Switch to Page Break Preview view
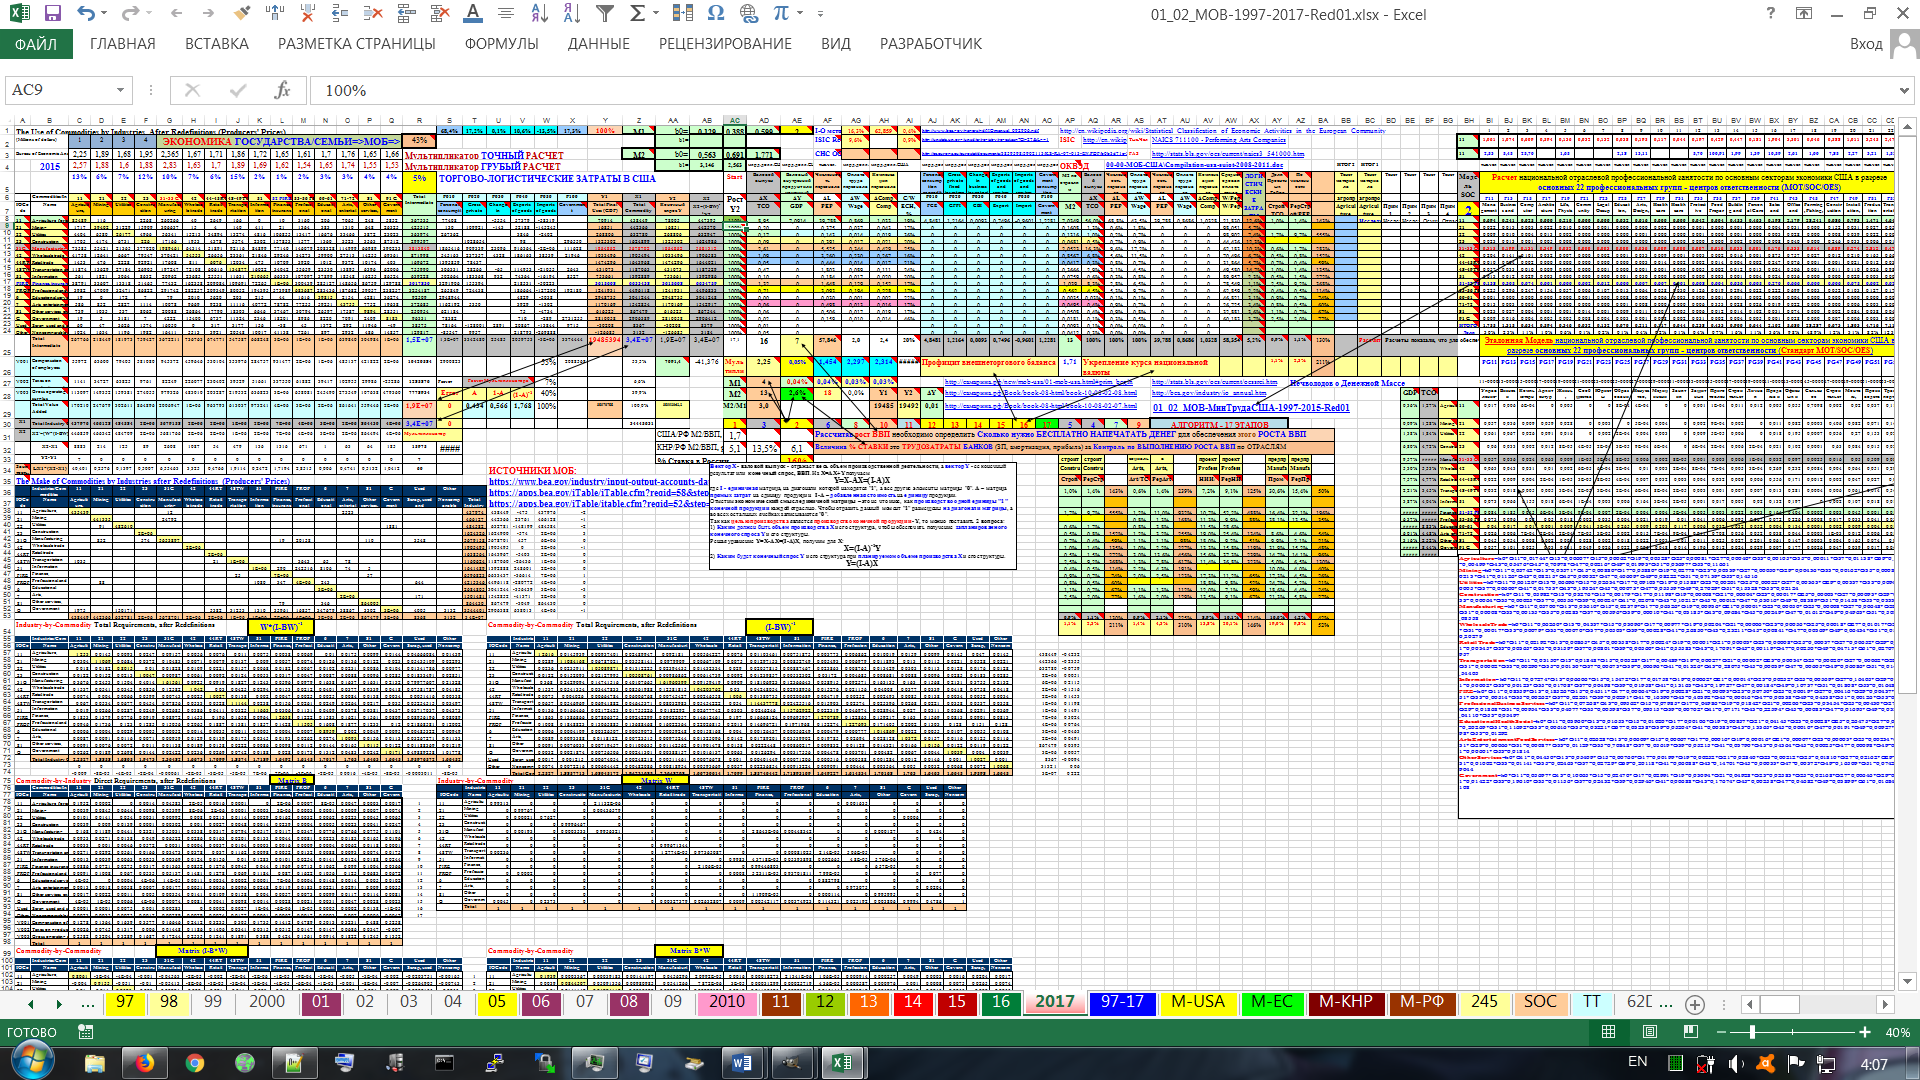 [1690, 1032]
